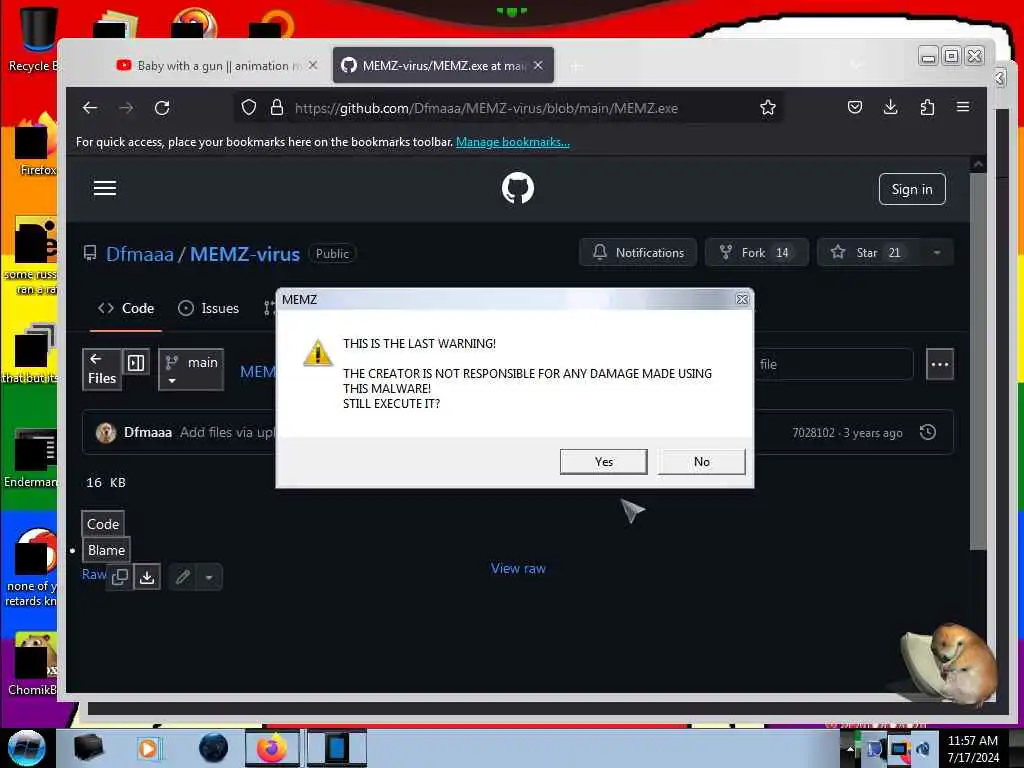
Task: Click the View raw link
Action: (x=518, y=569)
